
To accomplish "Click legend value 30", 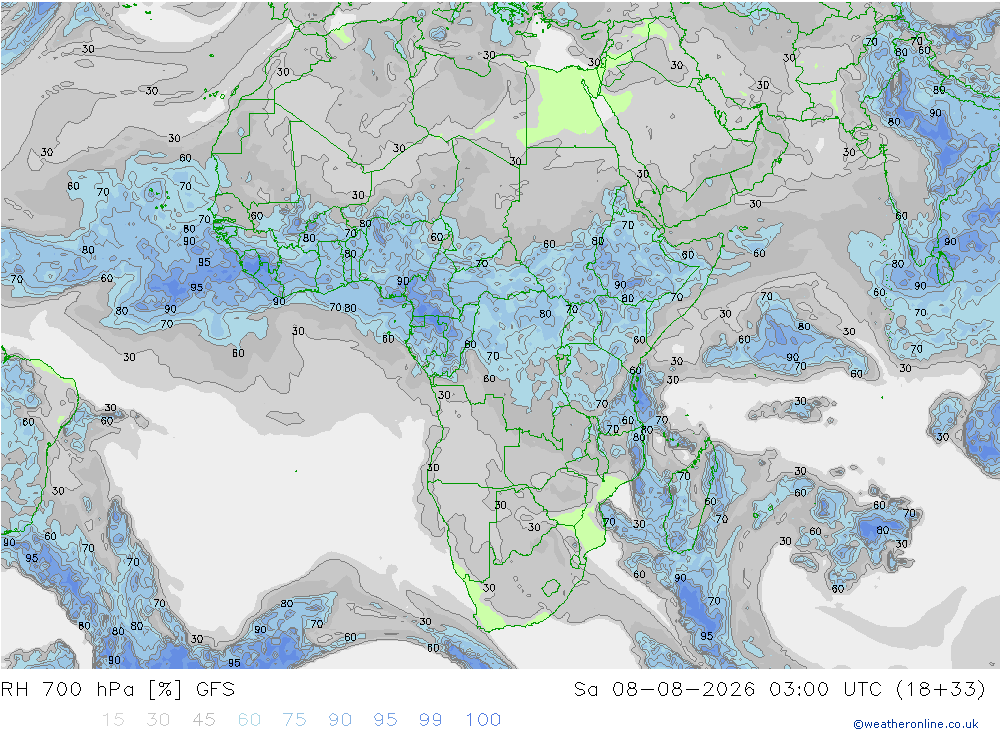I will click(x=158, y=720).
